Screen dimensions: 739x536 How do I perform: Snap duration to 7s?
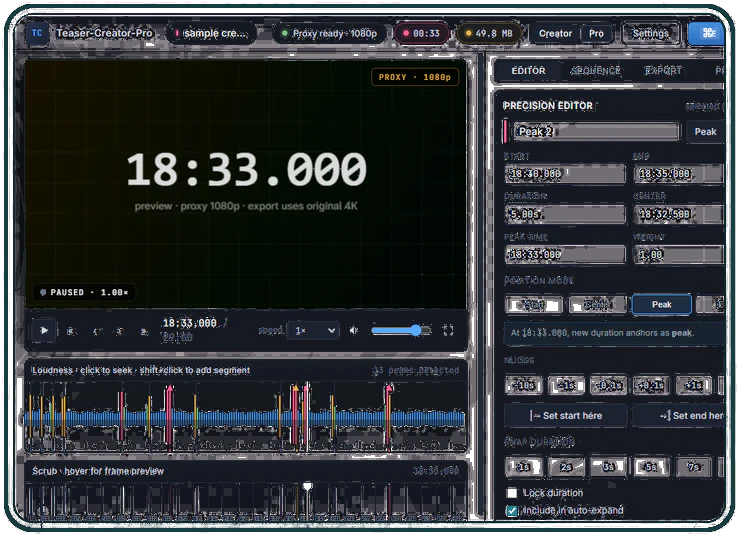[x=693, y=467]
